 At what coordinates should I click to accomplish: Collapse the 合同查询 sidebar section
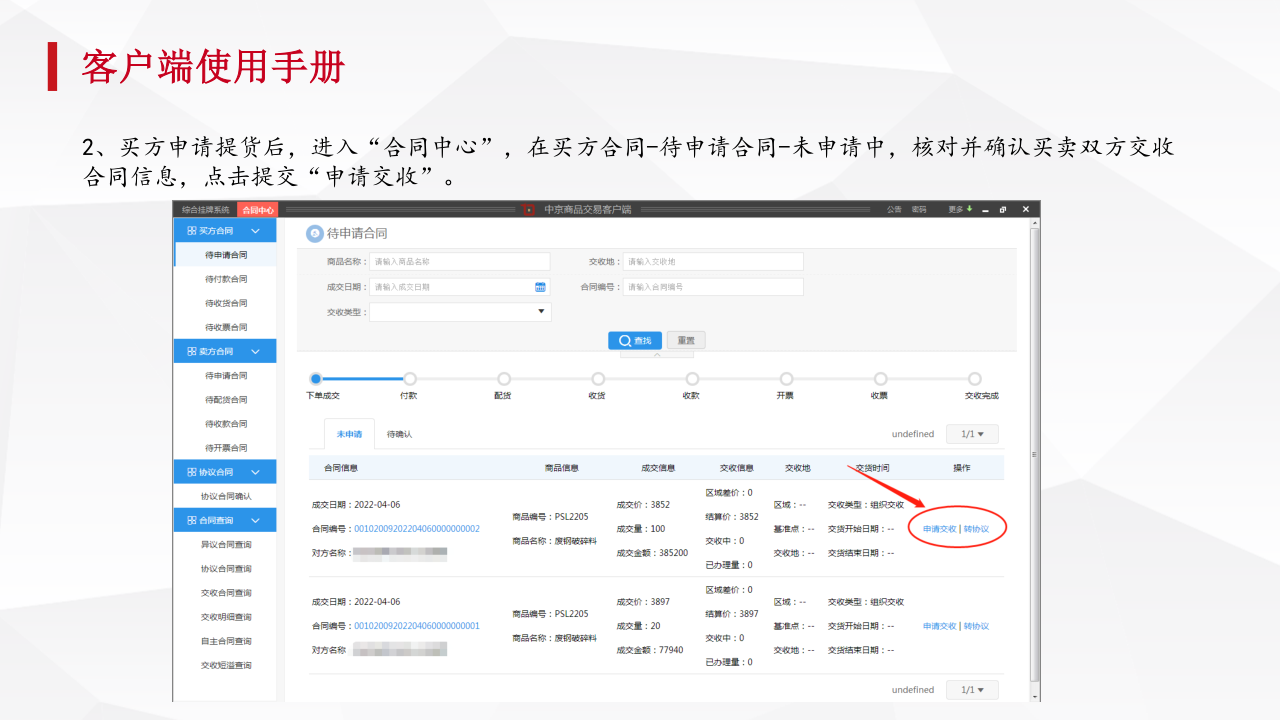[255, 521]
